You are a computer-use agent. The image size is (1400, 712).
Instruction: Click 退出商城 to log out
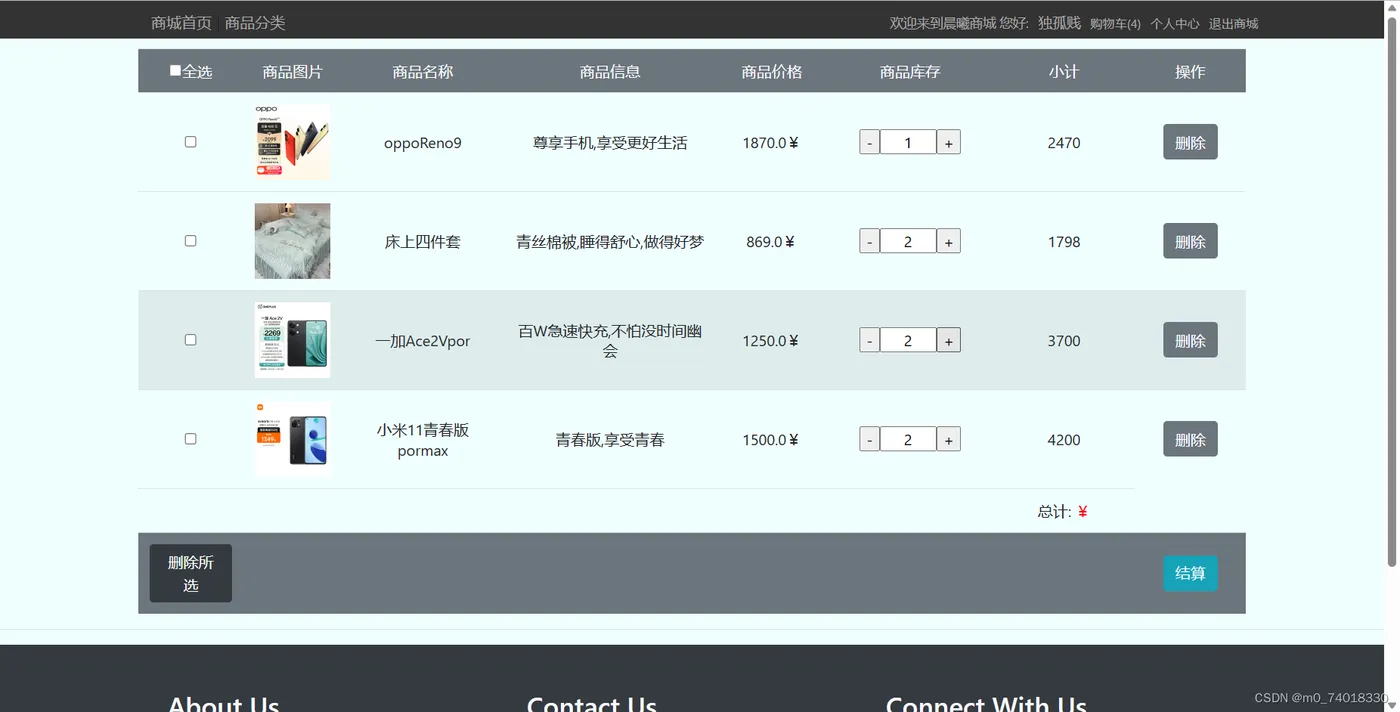[1233, 24]
